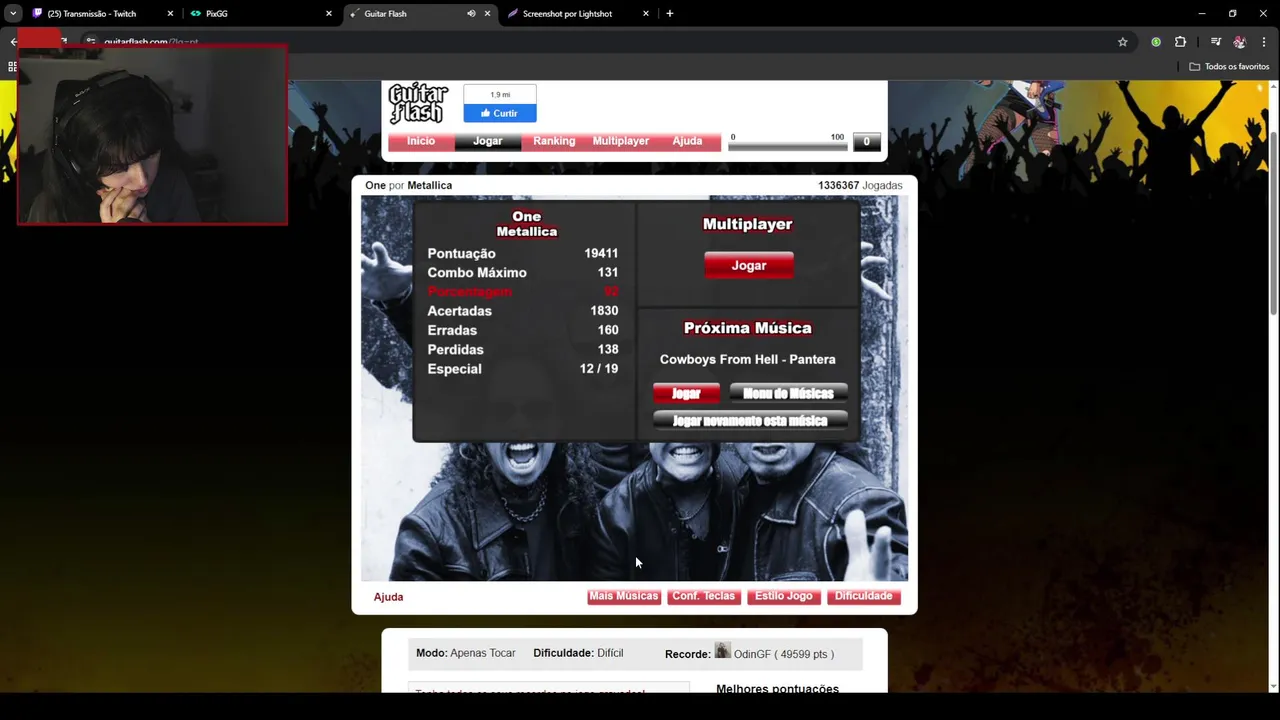This screenshot has height=720, width=1280.
Task: Open the Chrome profile avatar
Action: pos(1240,42)
